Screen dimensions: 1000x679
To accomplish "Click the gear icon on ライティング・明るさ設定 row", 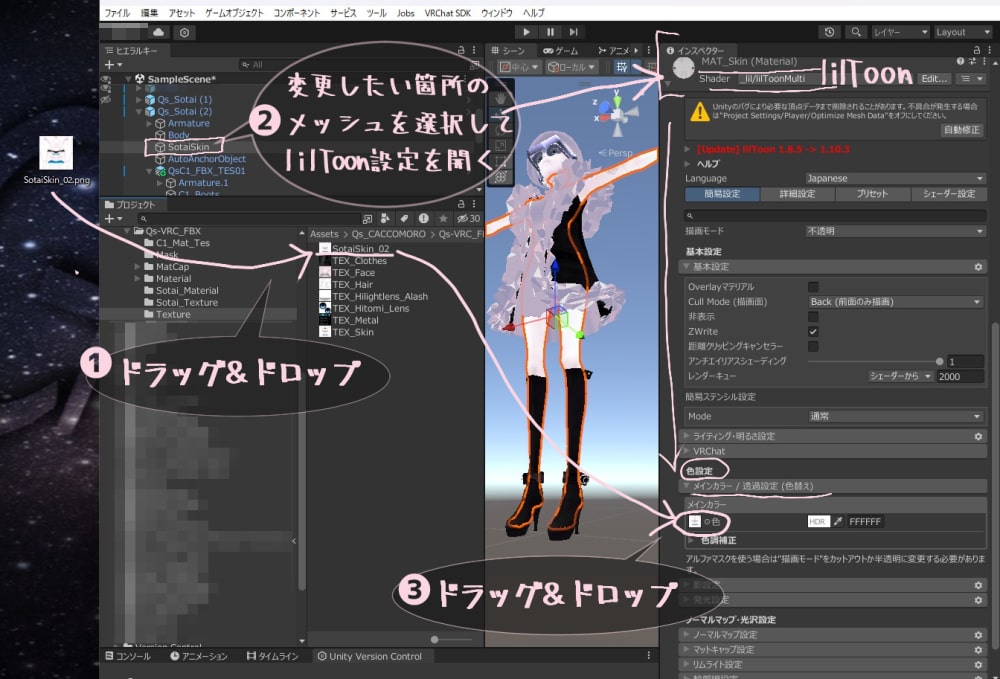I will pos(978,436).
